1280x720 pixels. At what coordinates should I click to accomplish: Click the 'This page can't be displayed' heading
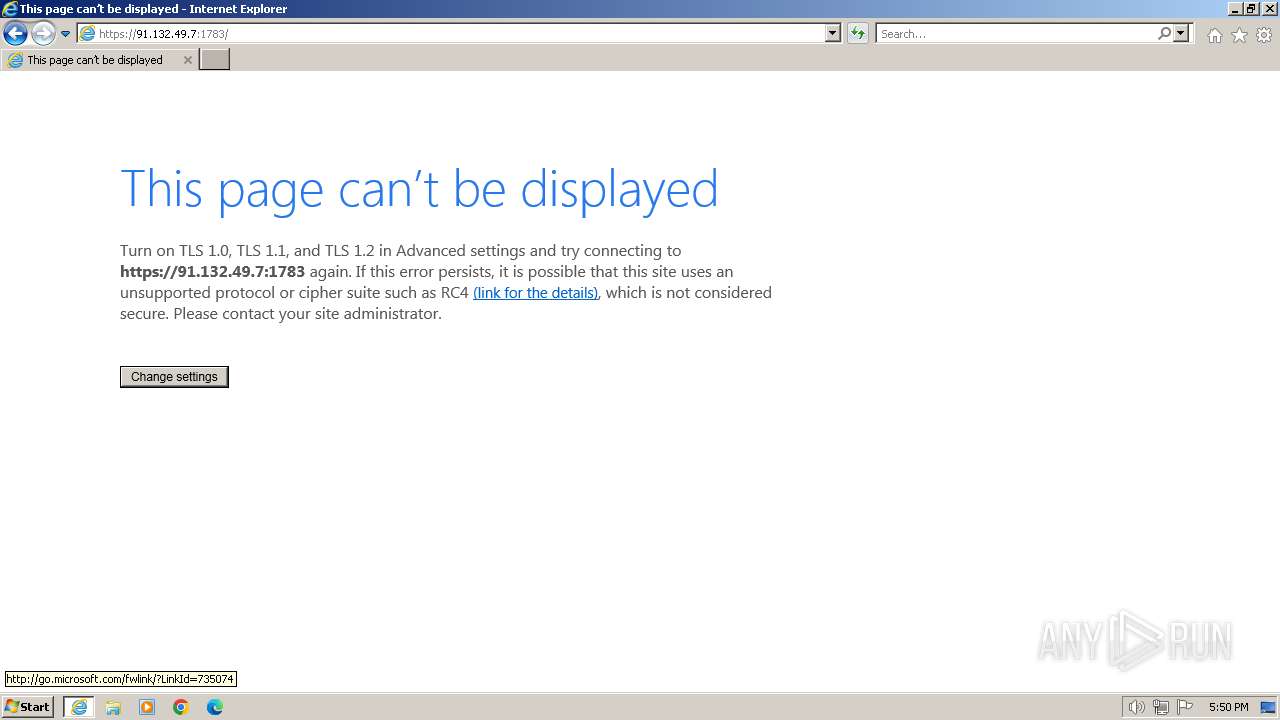tap(419, 189)
